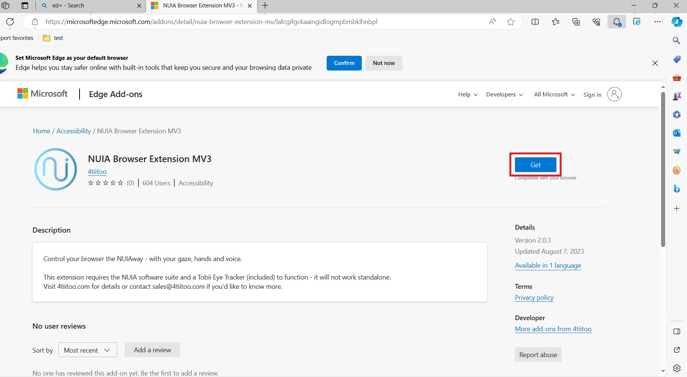Viewport: 687px width, 377px height.
Task: Click the Report abuse button
Action: coord(538,355)
